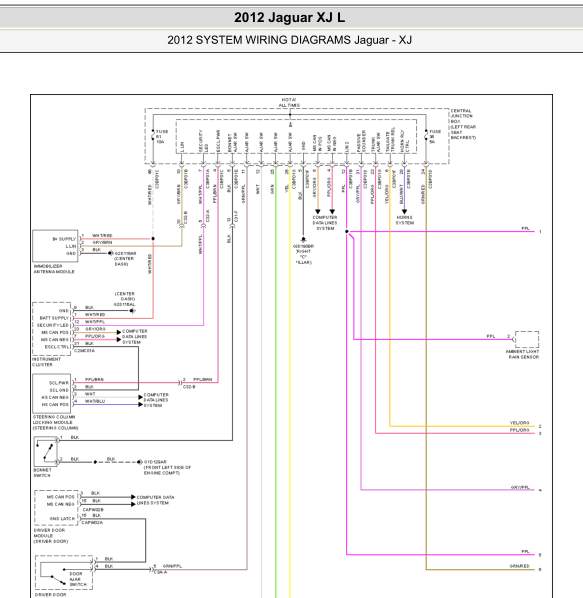
Task: Click the 'B+ SUPPLY' pin label
Action: pyautogui.click(x=64, y=239)
